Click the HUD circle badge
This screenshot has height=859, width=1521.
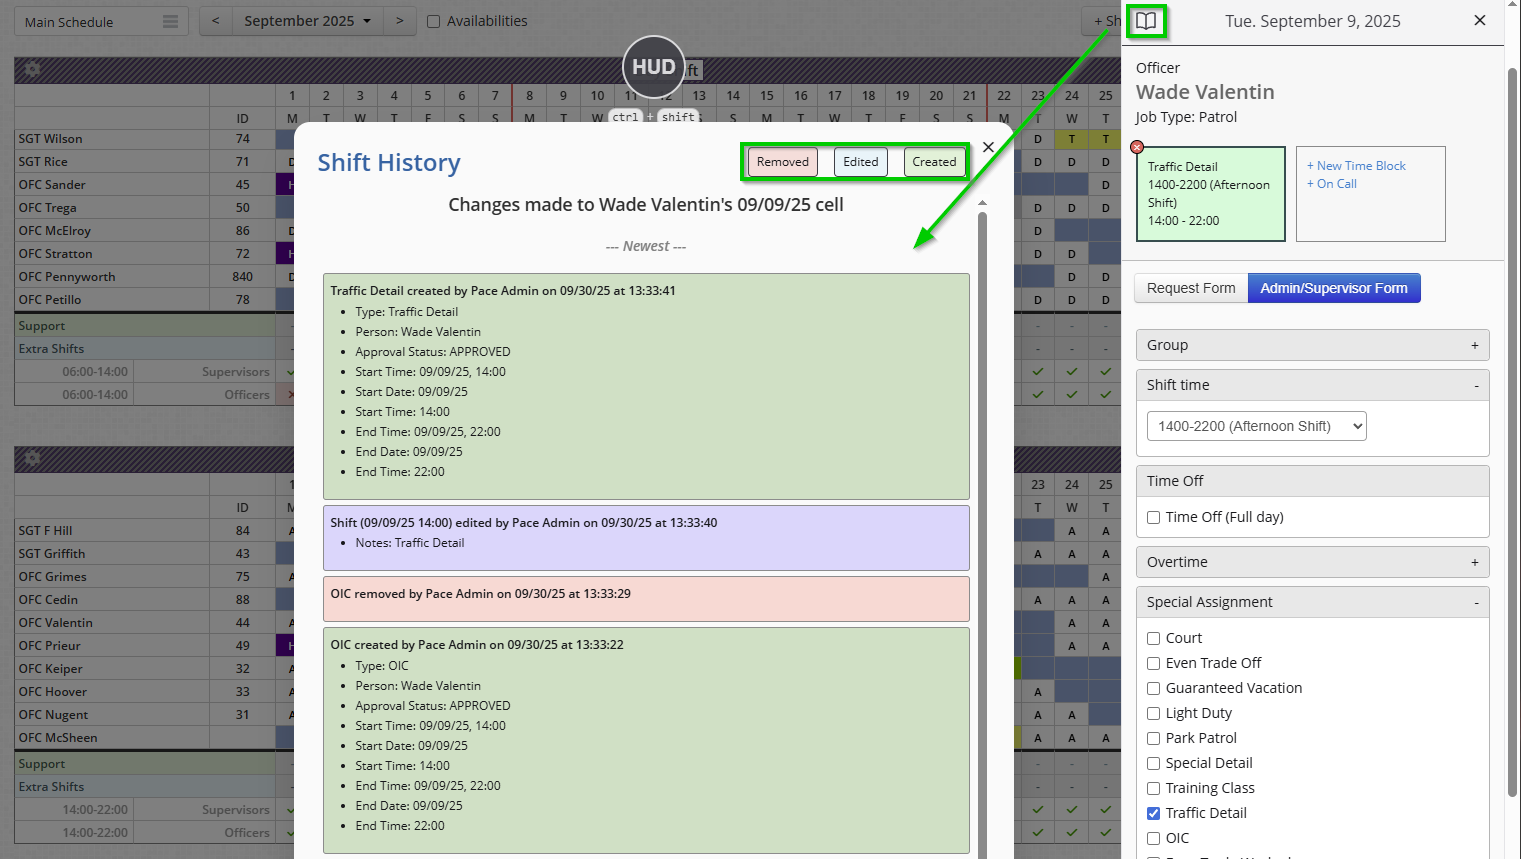click(653, 67)
